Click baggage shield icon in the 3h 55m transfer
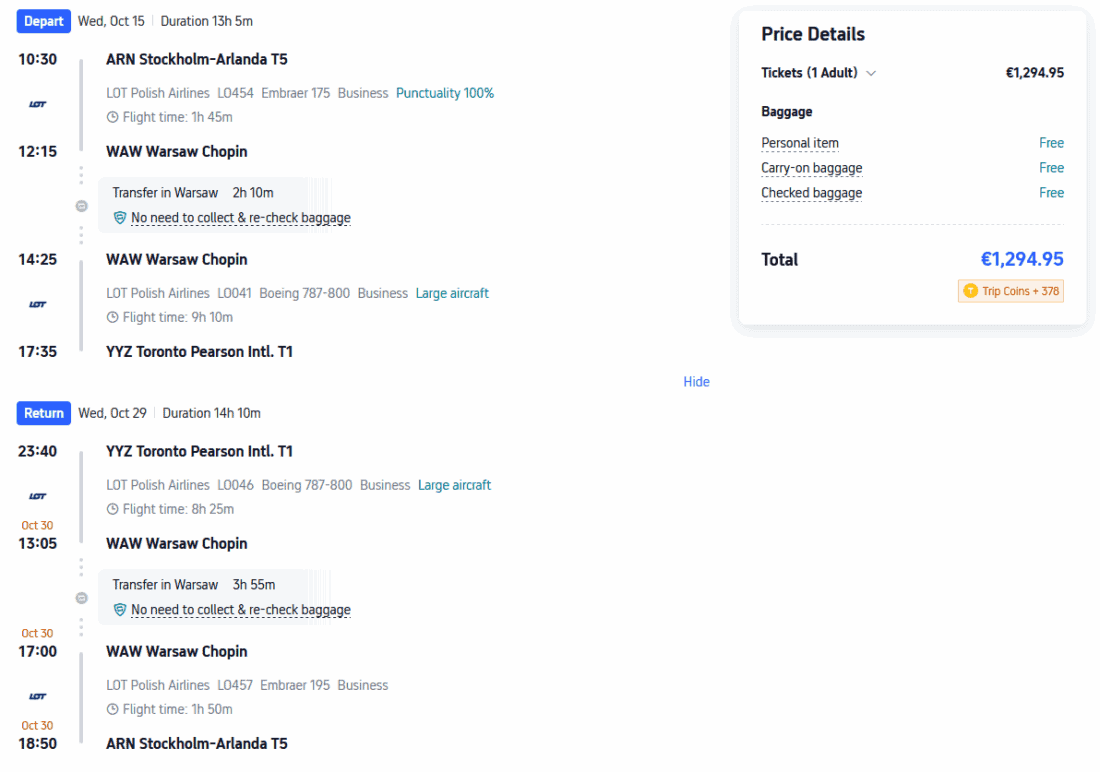 pos(120,610)
